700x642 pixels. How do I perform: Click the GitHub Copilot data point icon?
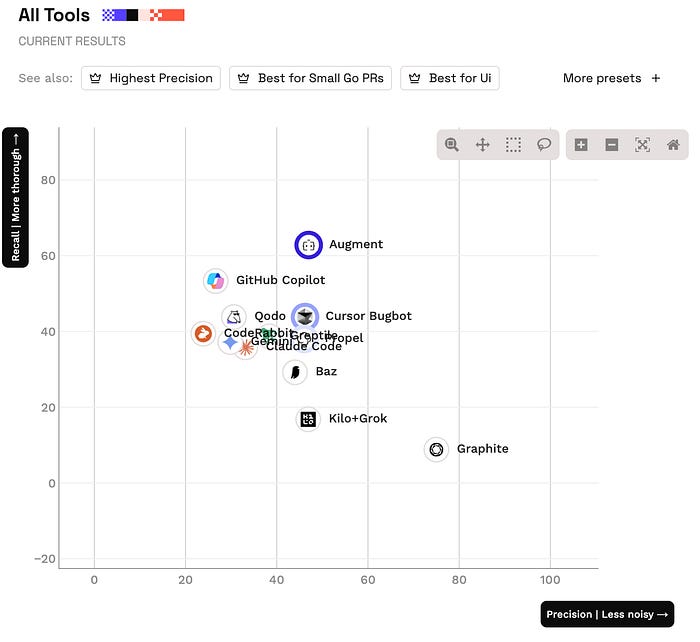(216, 281)
